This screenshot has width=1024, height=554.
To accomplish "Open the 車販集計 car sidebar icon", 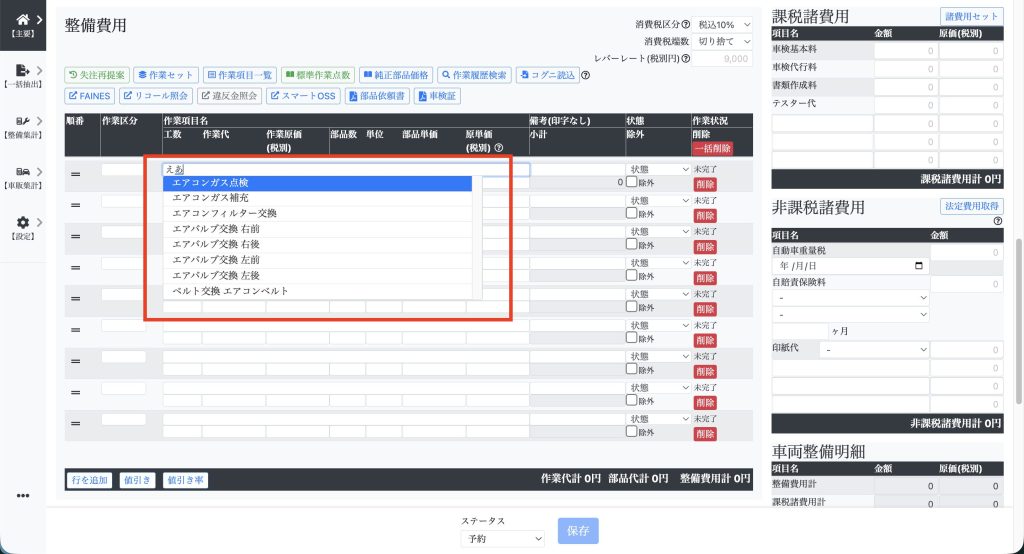I will [22, 171].
